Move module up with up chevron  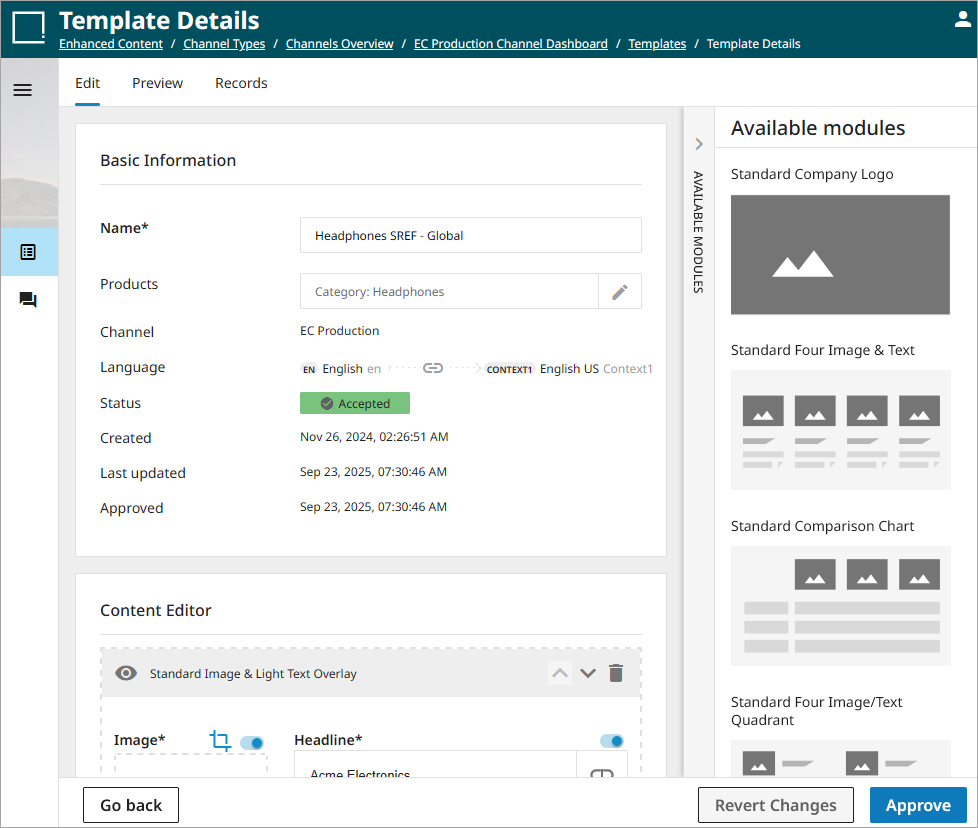pyautogui.click(x=560, y=673)
